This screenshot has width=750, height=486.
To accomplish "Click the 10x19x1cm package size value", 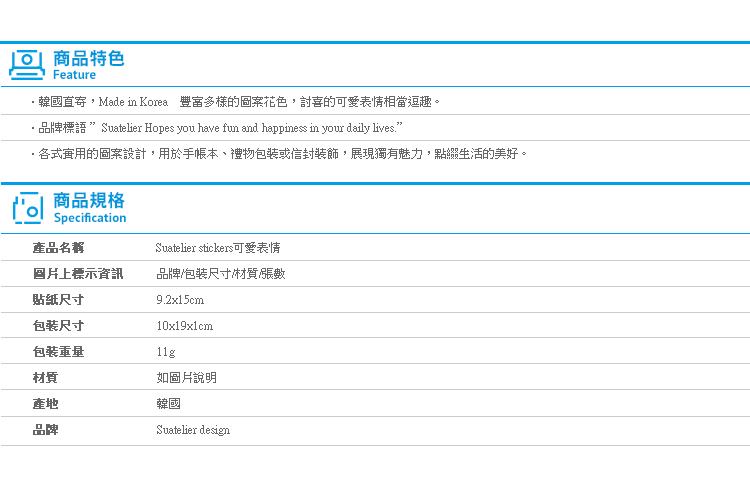I will [x=185, y=326].
